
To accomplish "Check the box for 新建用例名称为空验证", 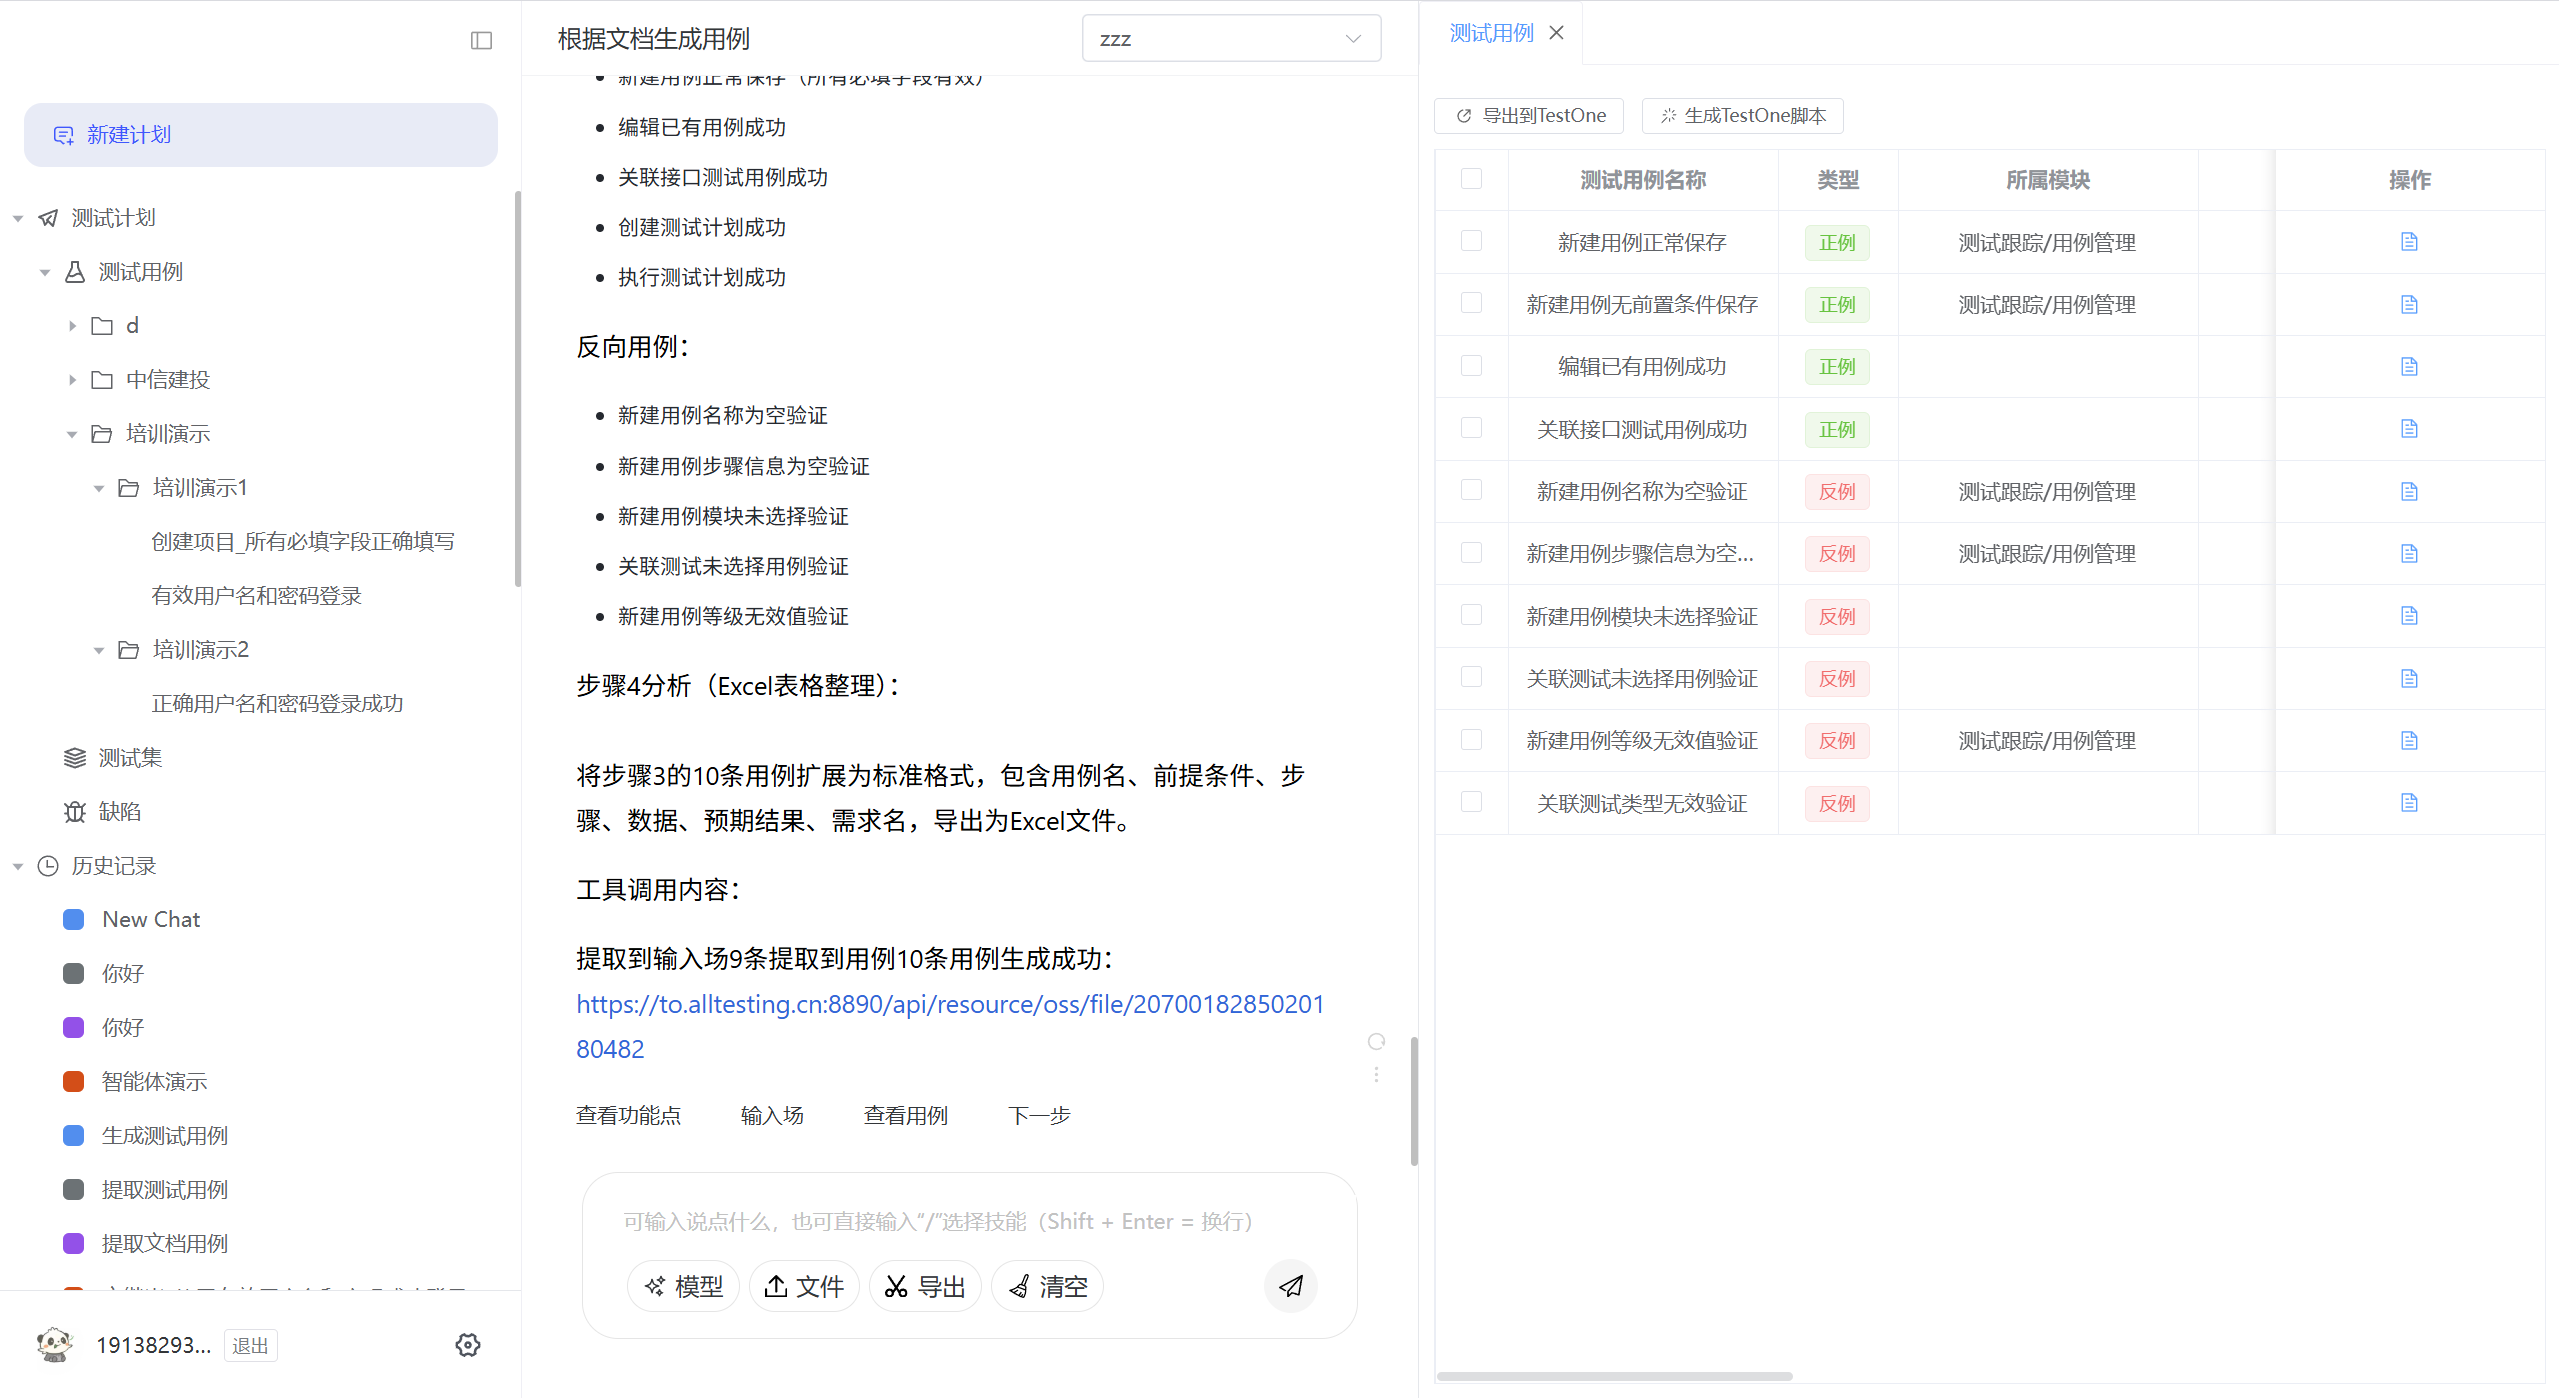I will click(x=1471, y=490).
